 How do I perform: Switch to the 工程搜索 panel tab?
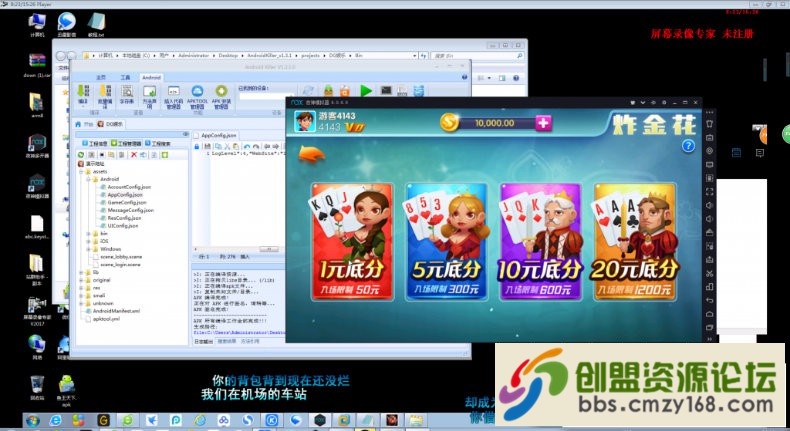pos(158,144)
